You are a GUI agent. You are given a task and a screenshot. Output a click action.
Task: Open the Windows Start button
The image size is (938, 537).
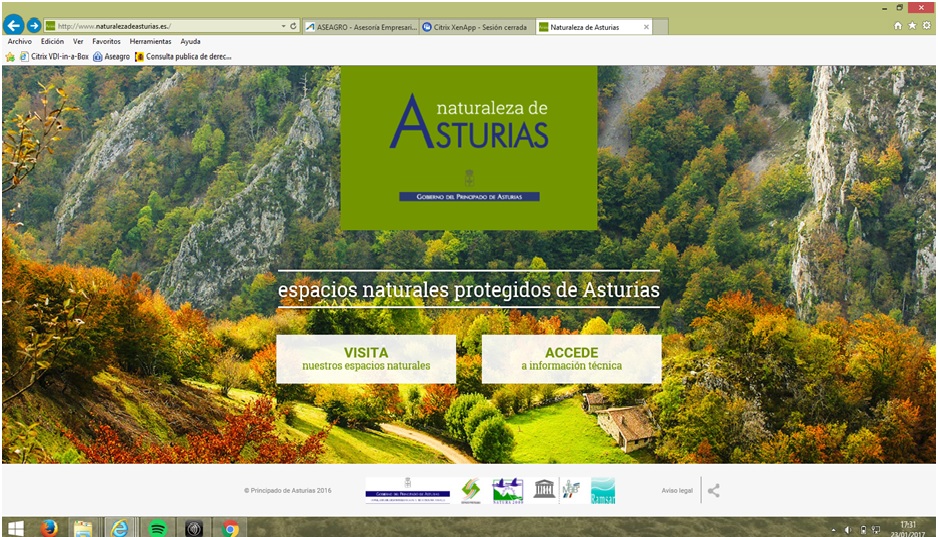[16, 529]
